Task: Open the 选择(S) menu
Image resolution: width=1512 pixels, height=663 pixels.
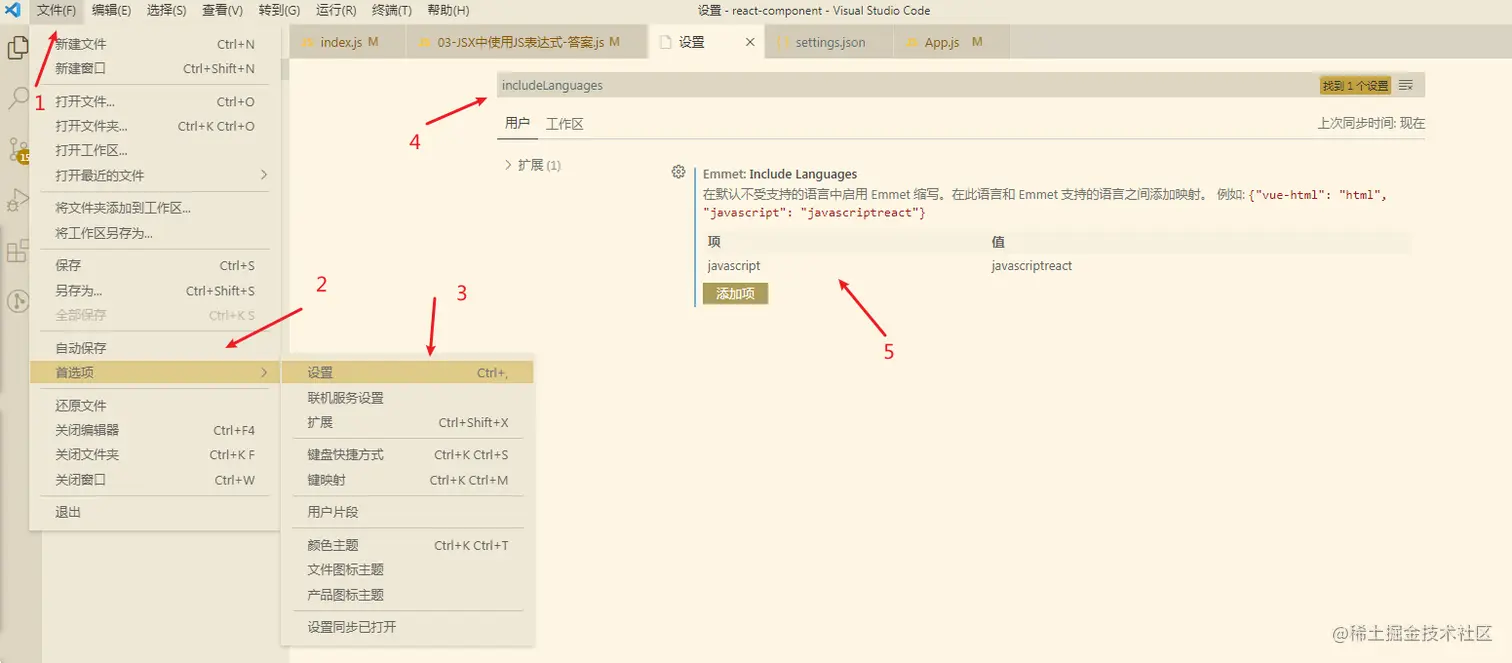Action: 166,11
